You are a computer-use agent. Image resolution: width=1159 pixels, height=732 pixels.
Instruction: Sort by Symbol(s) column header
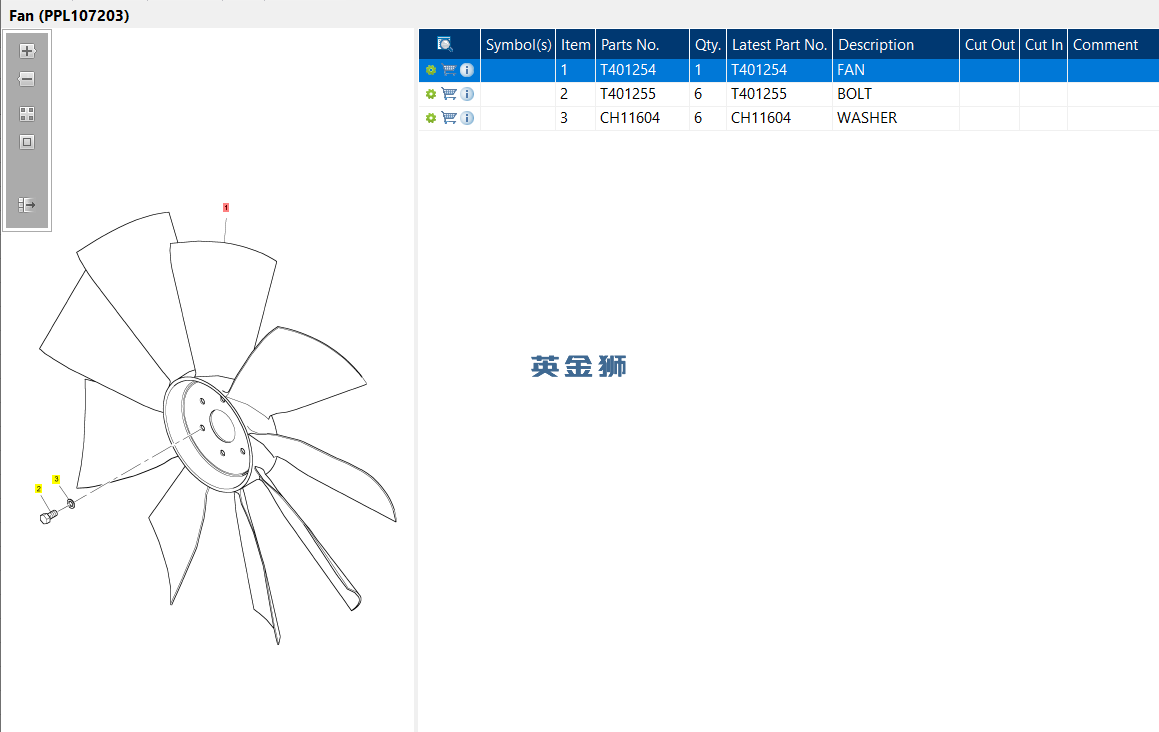(518, 44)
